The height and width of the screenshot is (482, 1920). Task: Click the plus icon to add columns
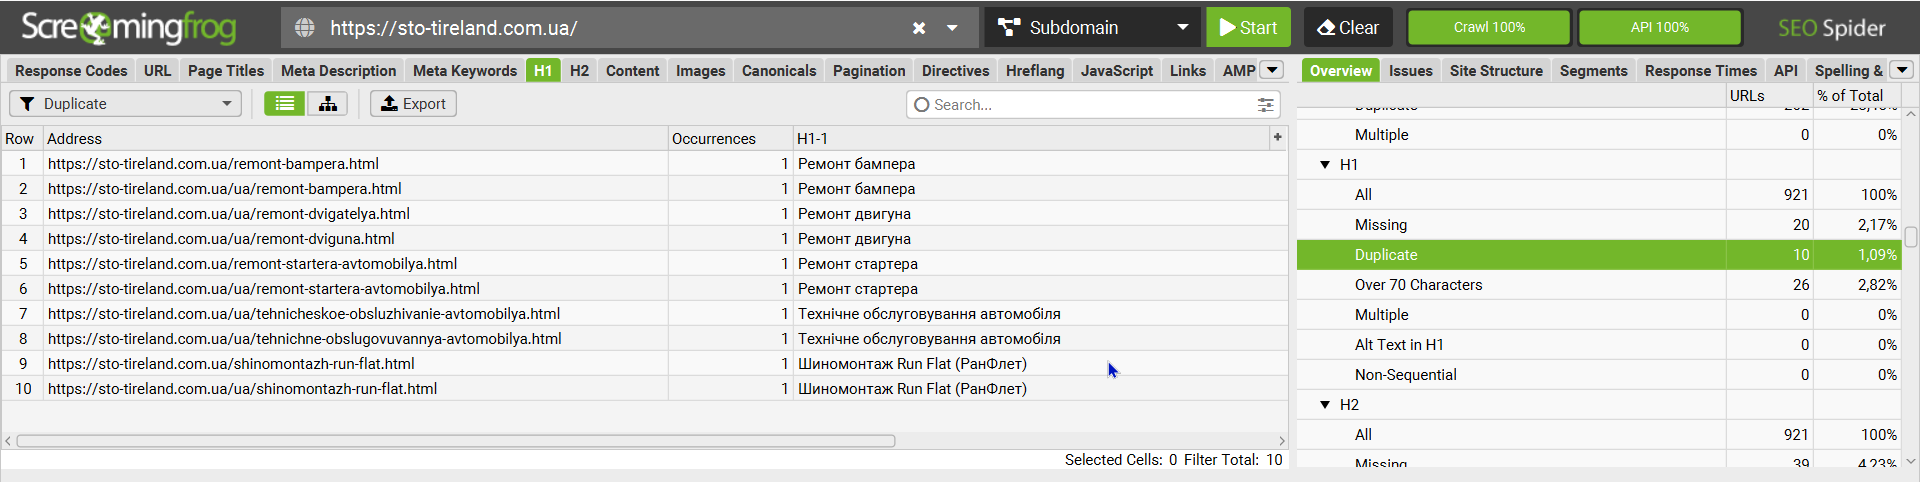(x=1277, y=138)
